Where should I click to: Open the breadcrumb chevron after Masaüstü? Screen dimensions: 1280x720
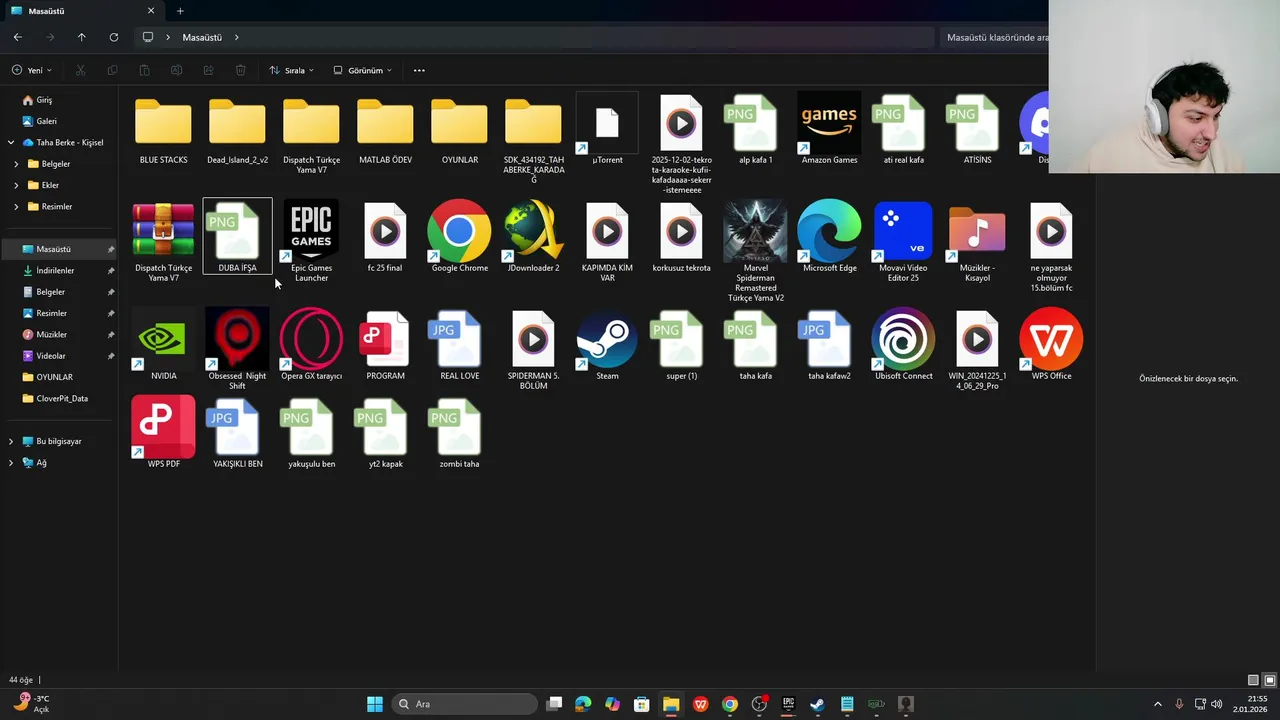237,37
